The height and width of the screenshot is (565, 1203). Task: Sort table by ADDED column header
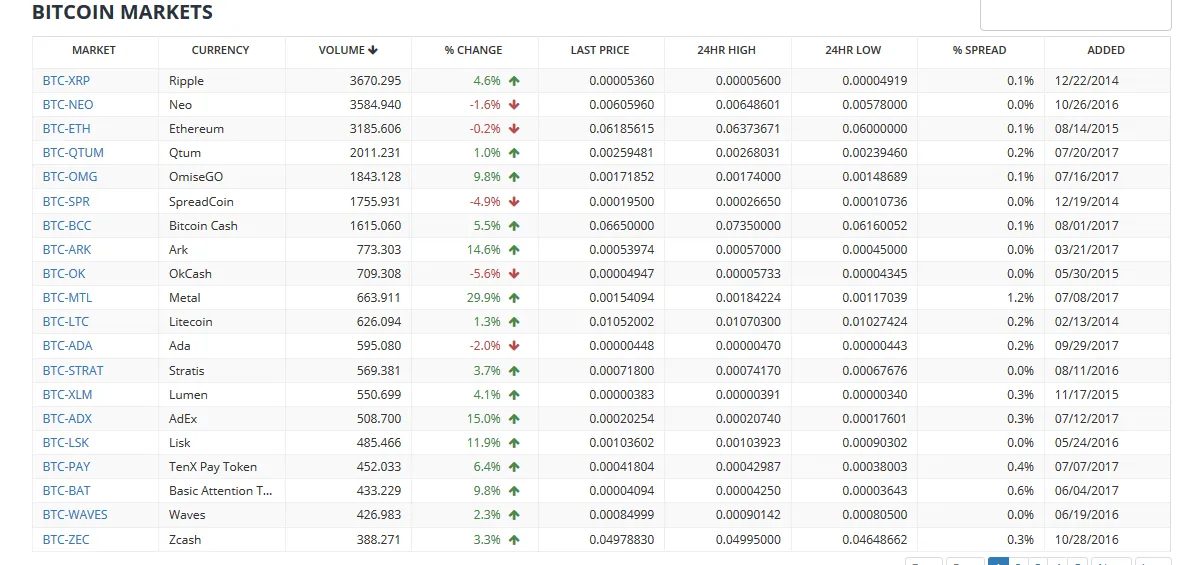pos(1106,50)
